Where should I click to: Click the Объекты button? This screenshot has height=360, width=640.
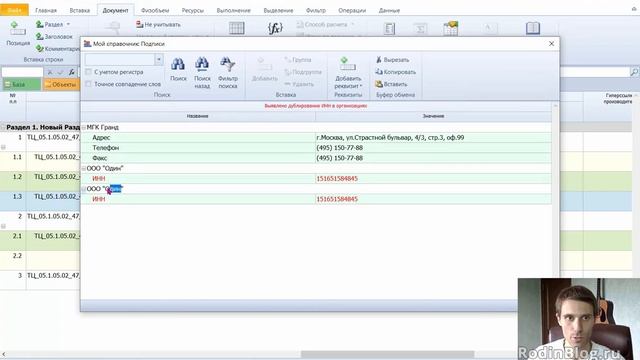[x=61, y=84]
